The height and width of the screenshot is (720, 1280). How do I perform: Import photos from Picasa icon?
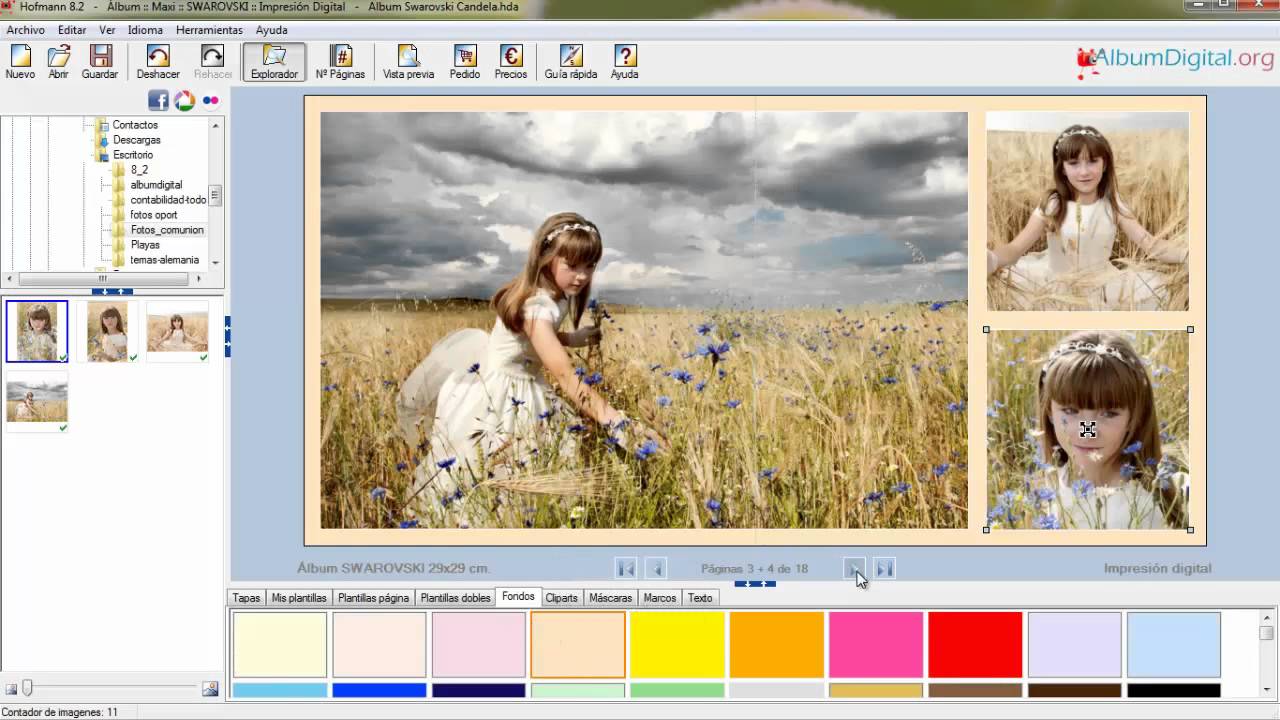tap(184, 100)
